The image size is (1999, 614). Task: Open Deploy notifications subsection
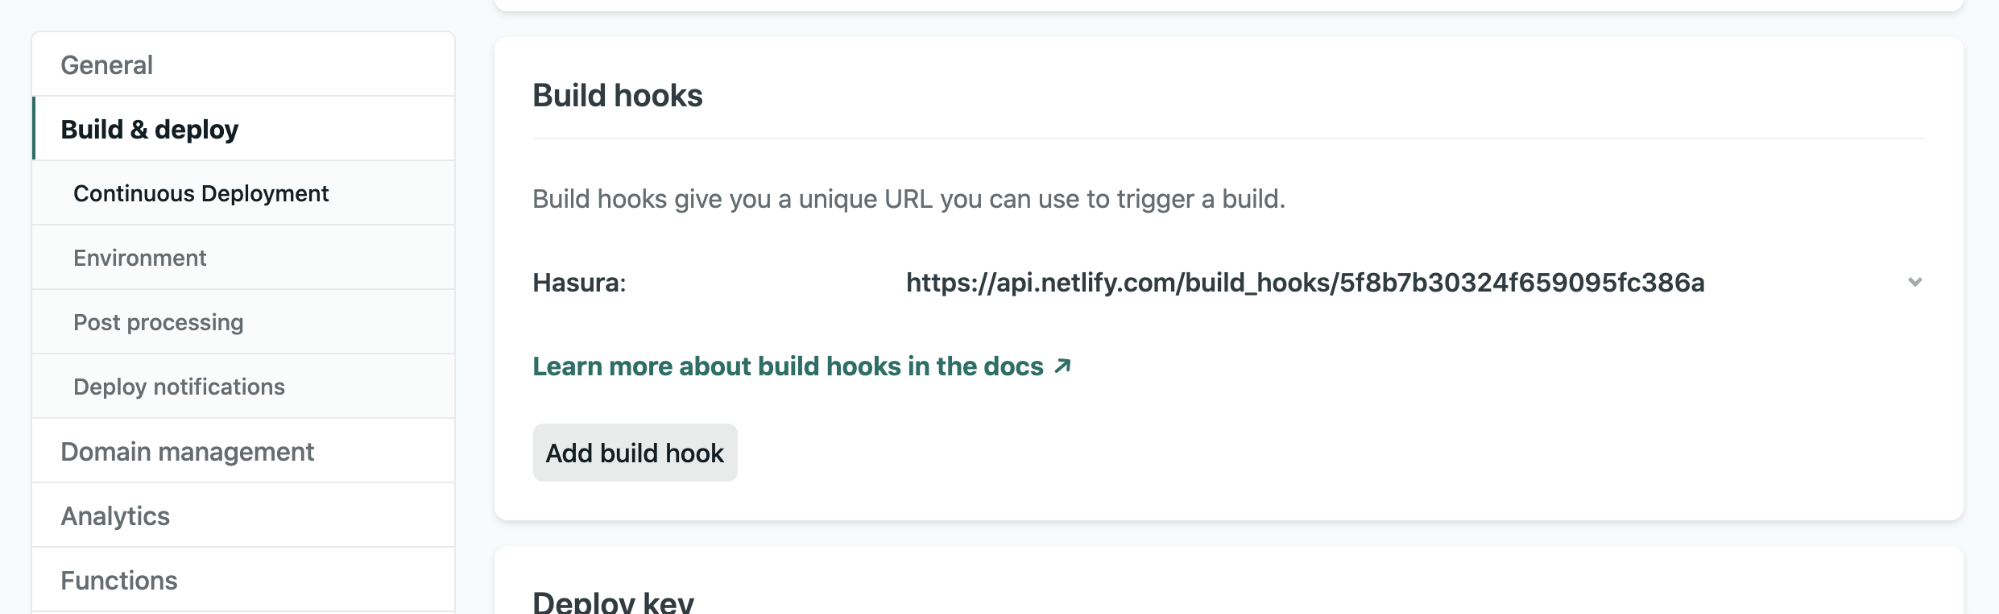click(179, 387)
